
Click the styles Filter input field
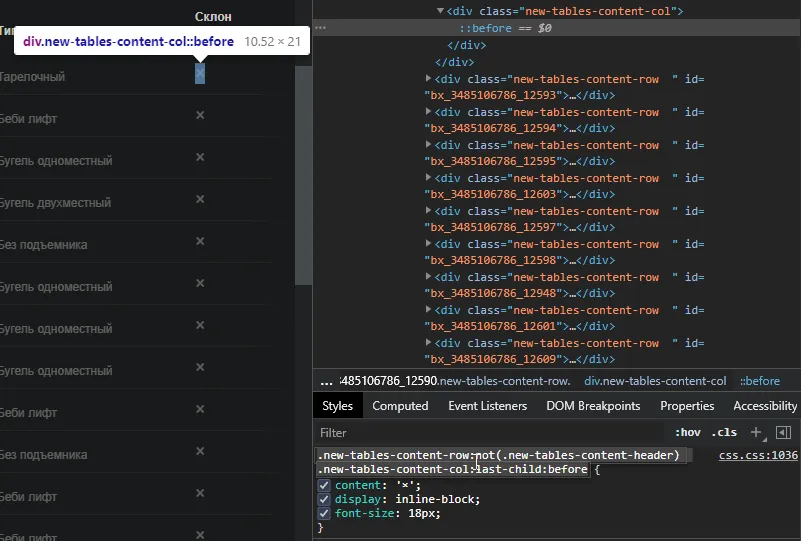point(490,433)
